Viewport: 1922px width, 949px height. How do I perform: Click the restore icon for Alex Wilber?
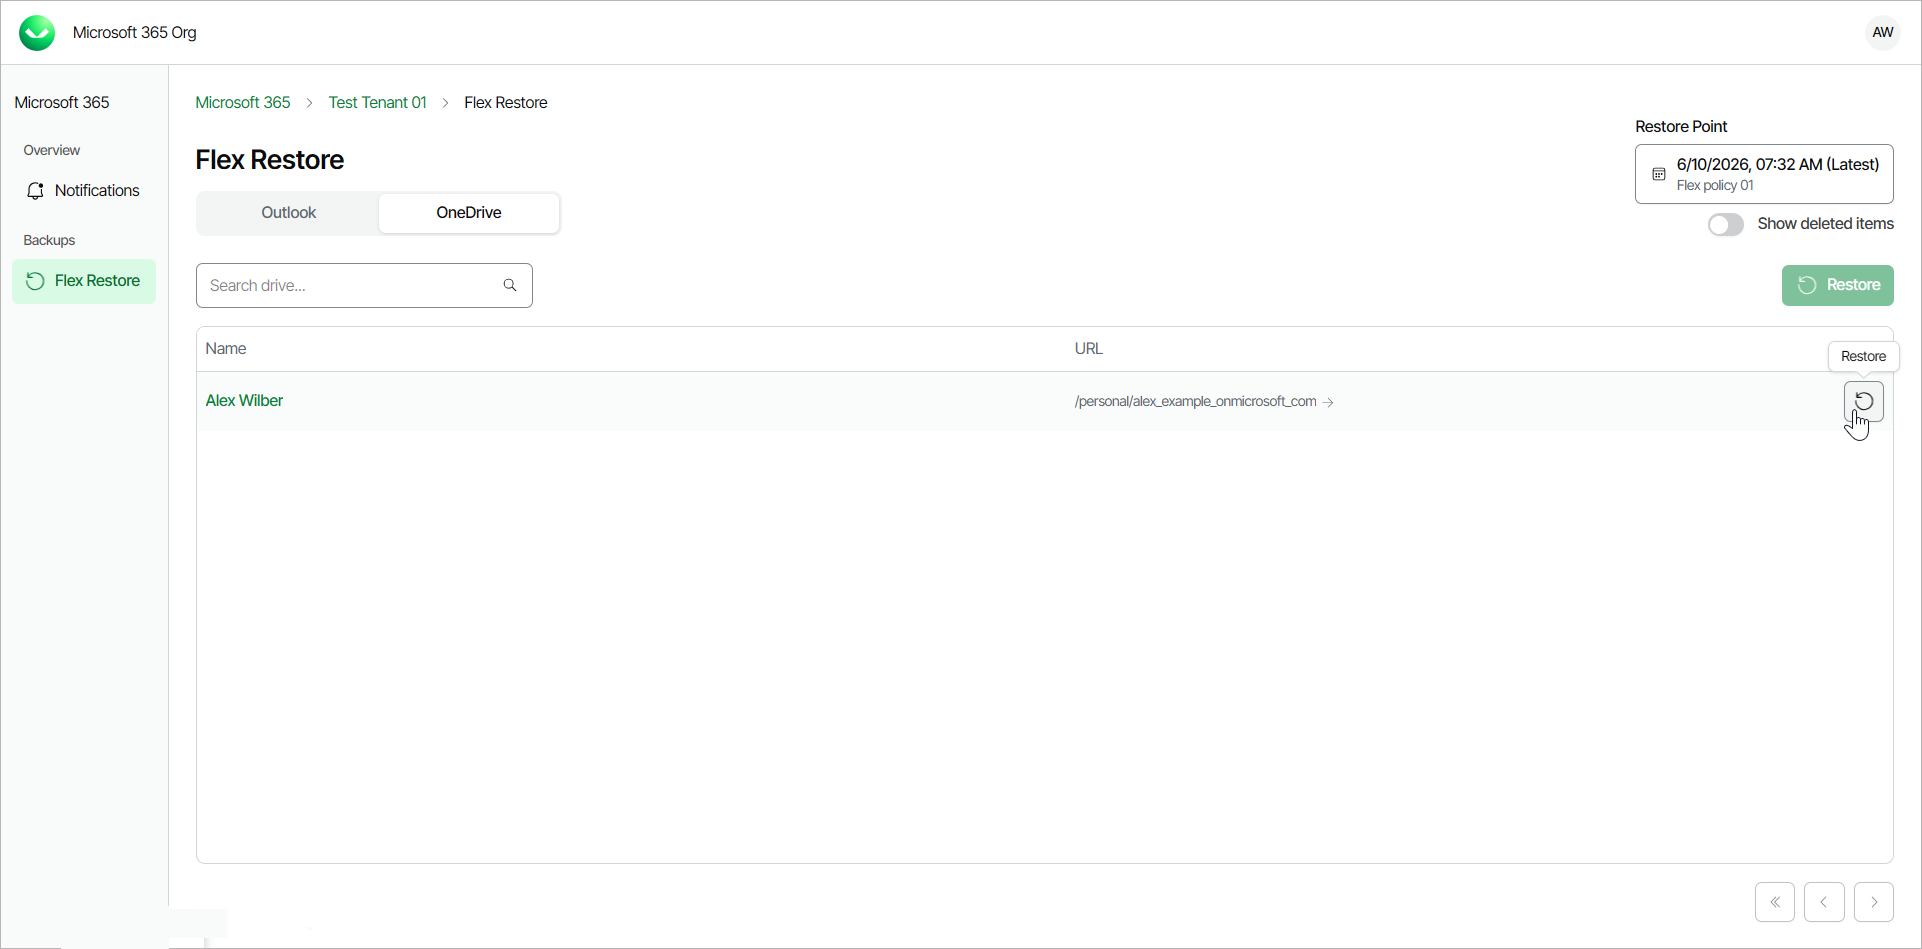(x=1863, y=401)
